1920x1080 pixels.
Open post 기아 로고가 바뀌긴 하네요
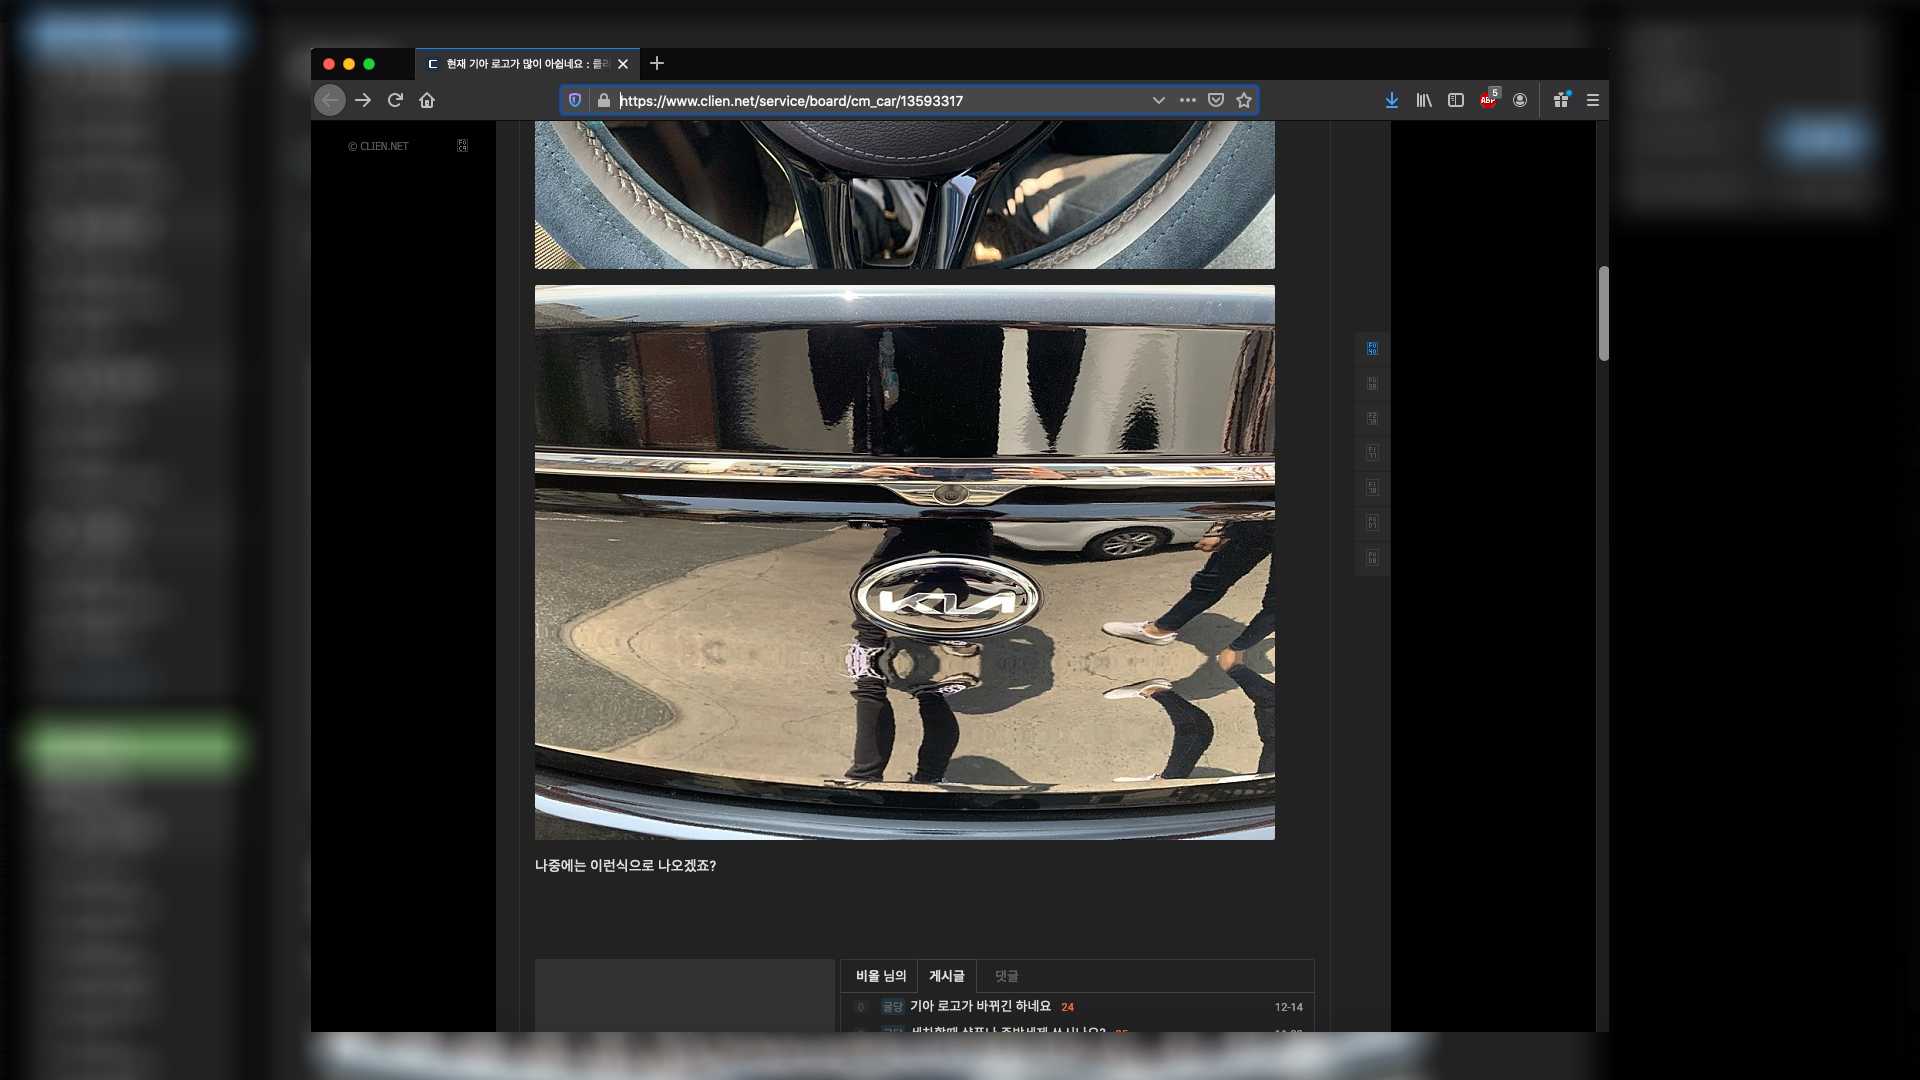click(x=980, y=1006)
